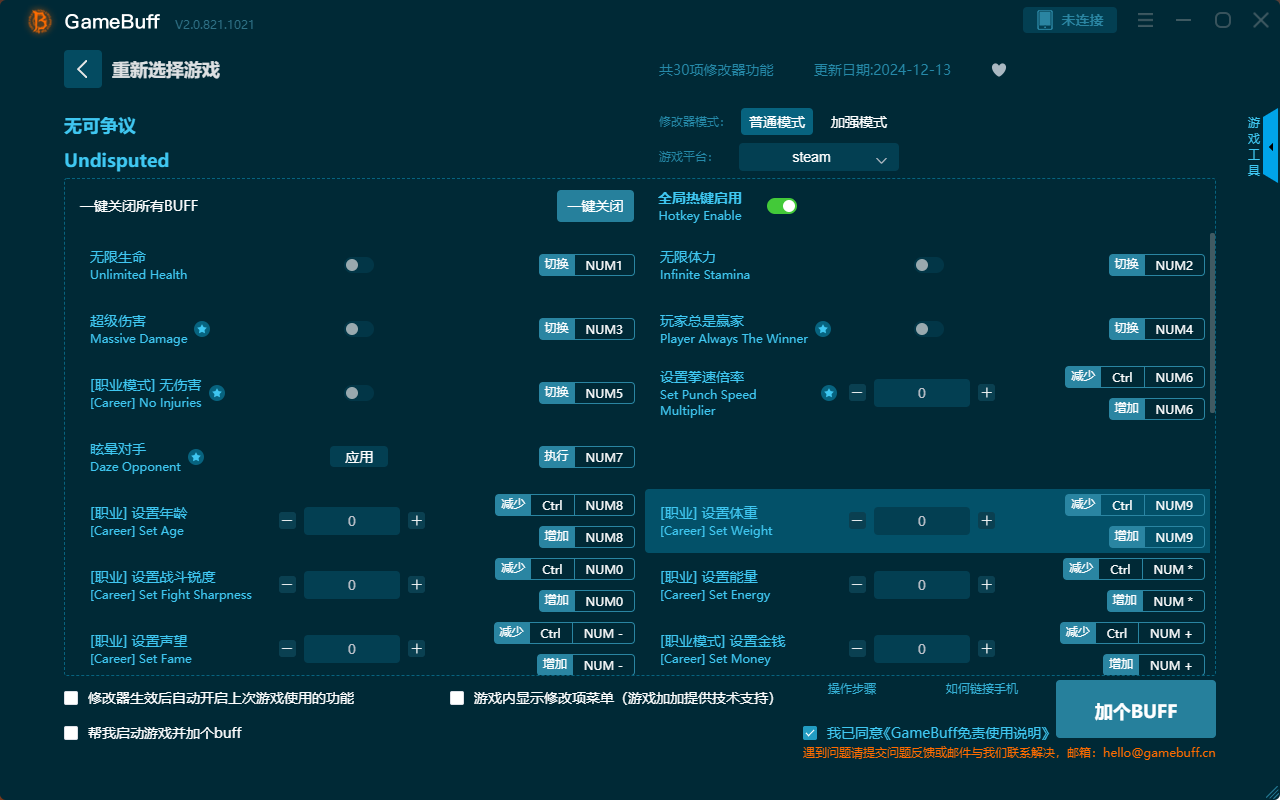This screenshot has height=800, width=1280.
Task: Open the steam game platform dropdown
Action: click(818, 157)
